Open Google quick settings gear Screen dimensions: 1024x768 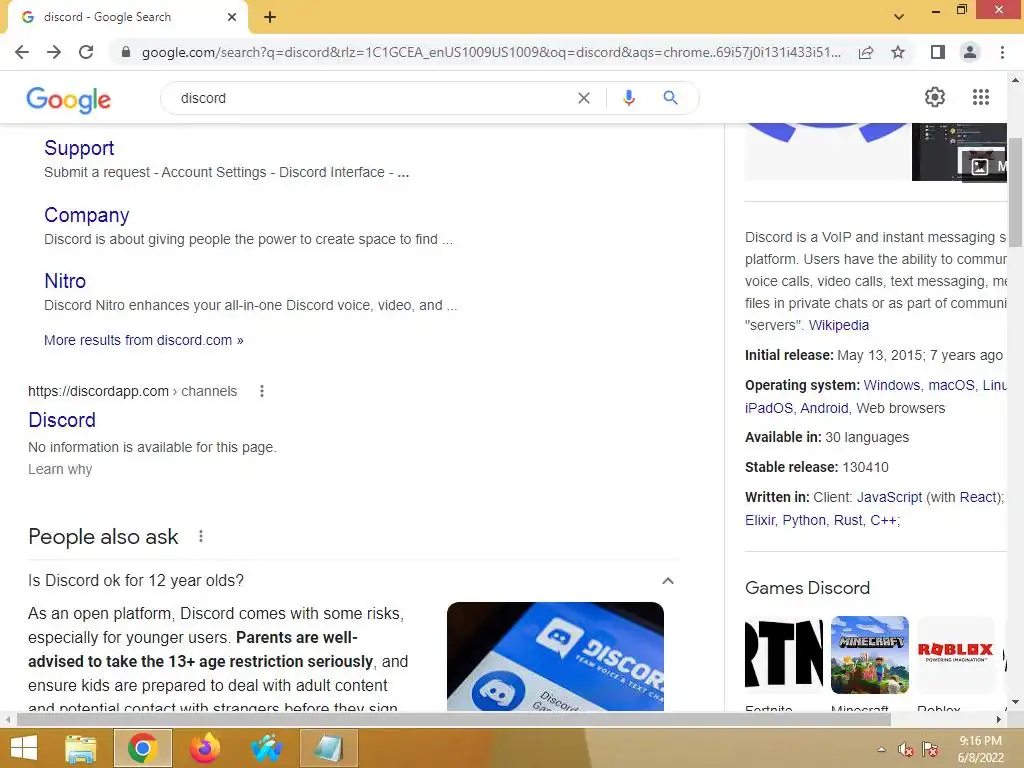[x=935, y=97]
